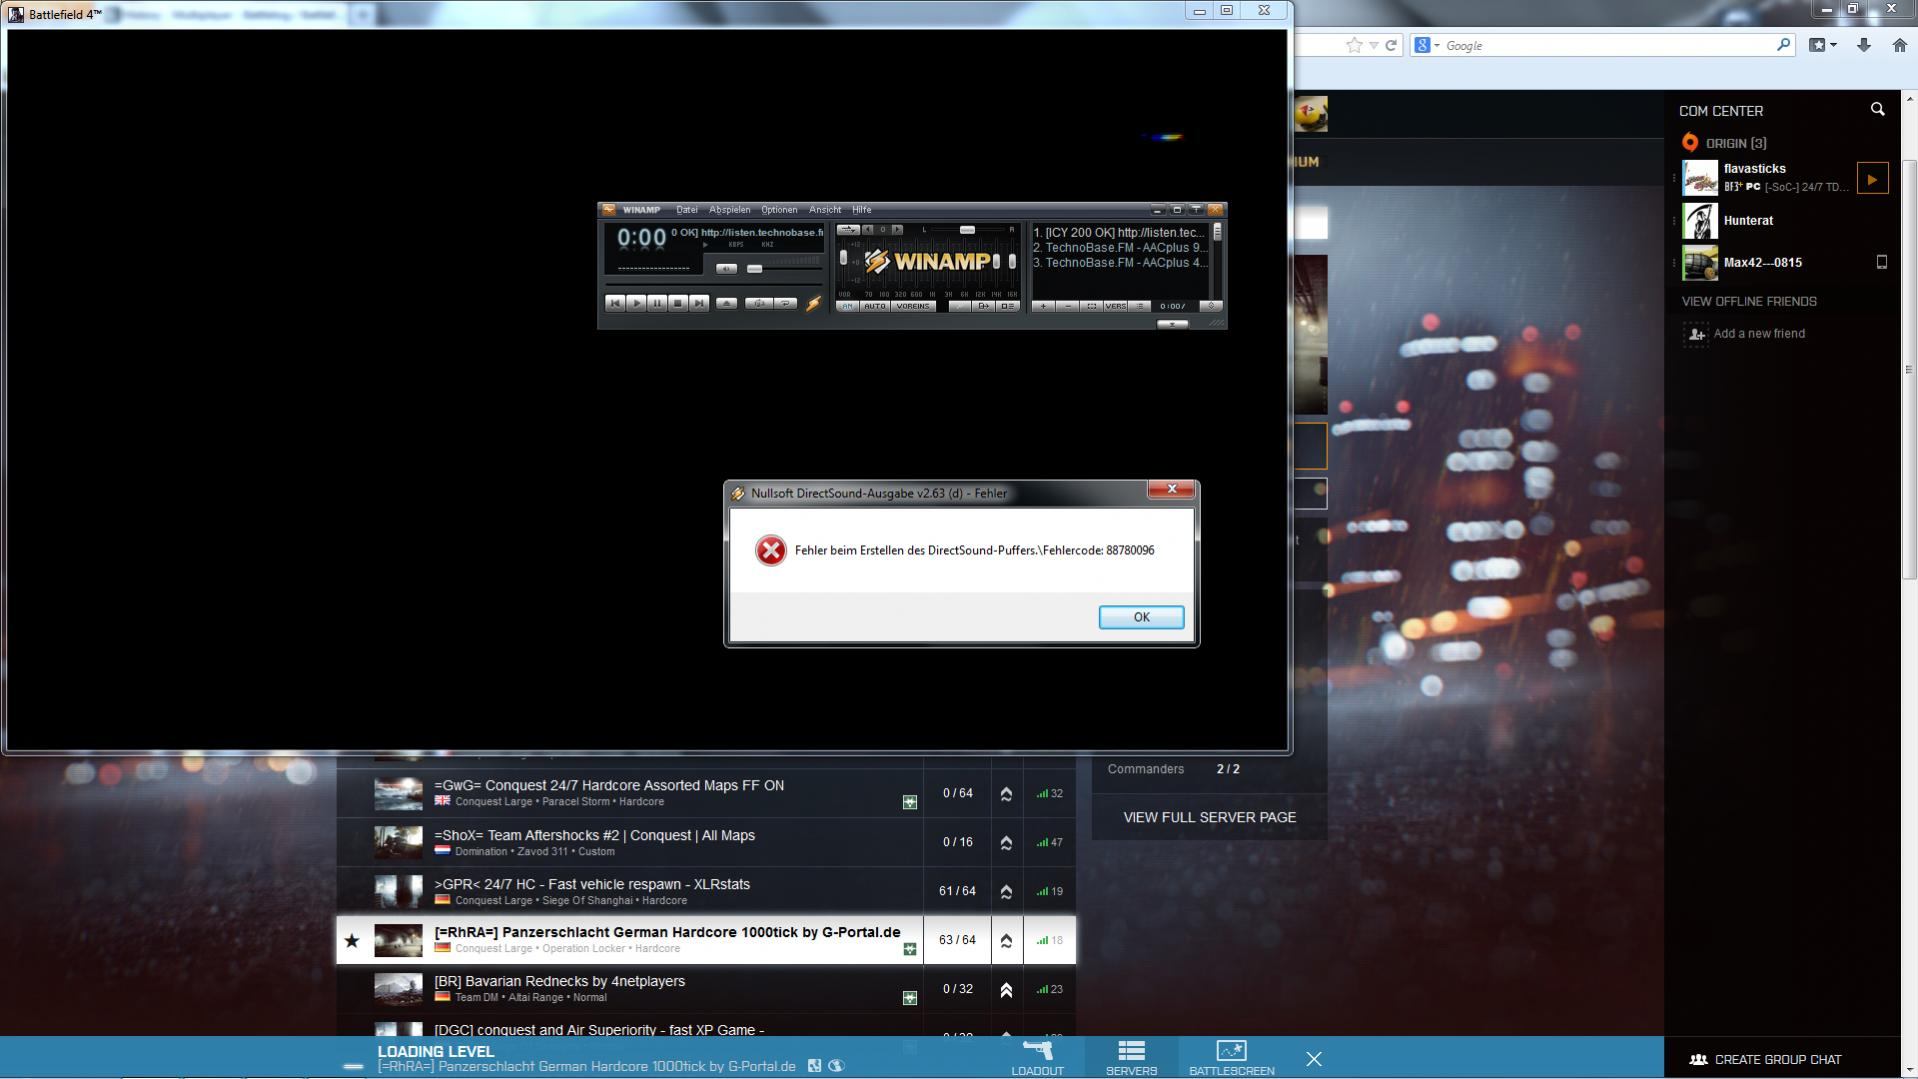Viewport: 1918px width, 1079px height.
Task: Open Winamp Optionen menu
Action: 779,210
